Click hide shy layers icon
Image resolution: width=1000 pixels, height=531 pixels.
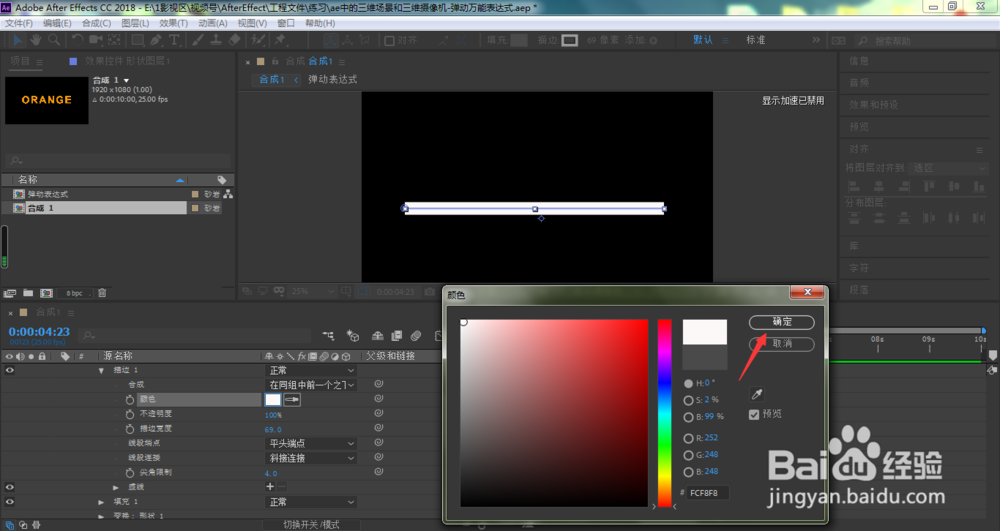pyautogui.click(x=378, y=335)
